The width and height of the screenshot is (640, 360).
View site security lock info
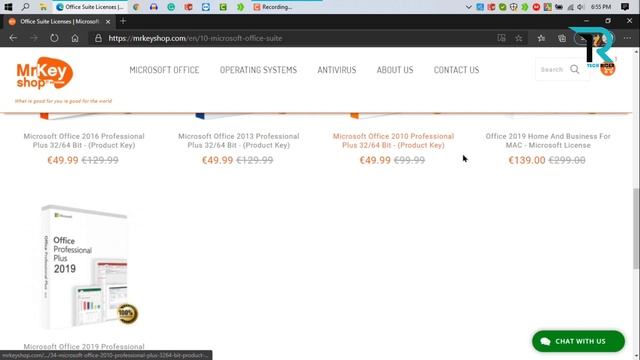[98, 38]
